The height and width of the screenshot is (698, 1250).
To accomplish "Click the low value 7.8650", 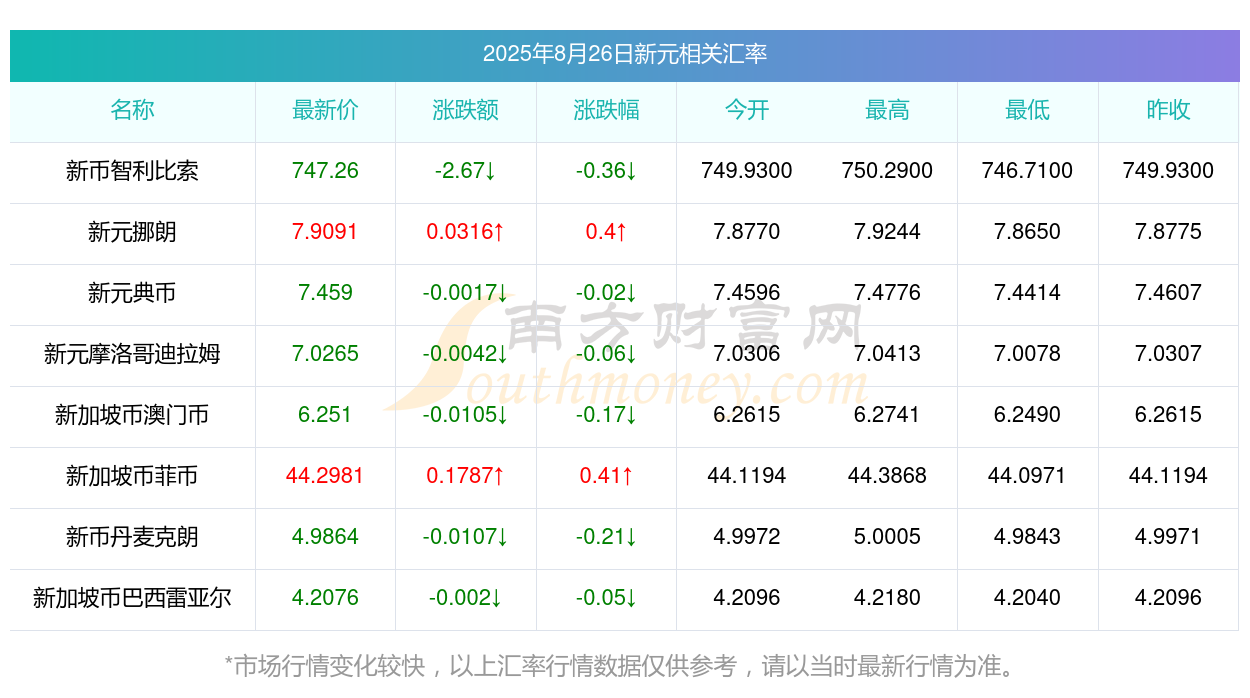I will [x=1028, y=232].
